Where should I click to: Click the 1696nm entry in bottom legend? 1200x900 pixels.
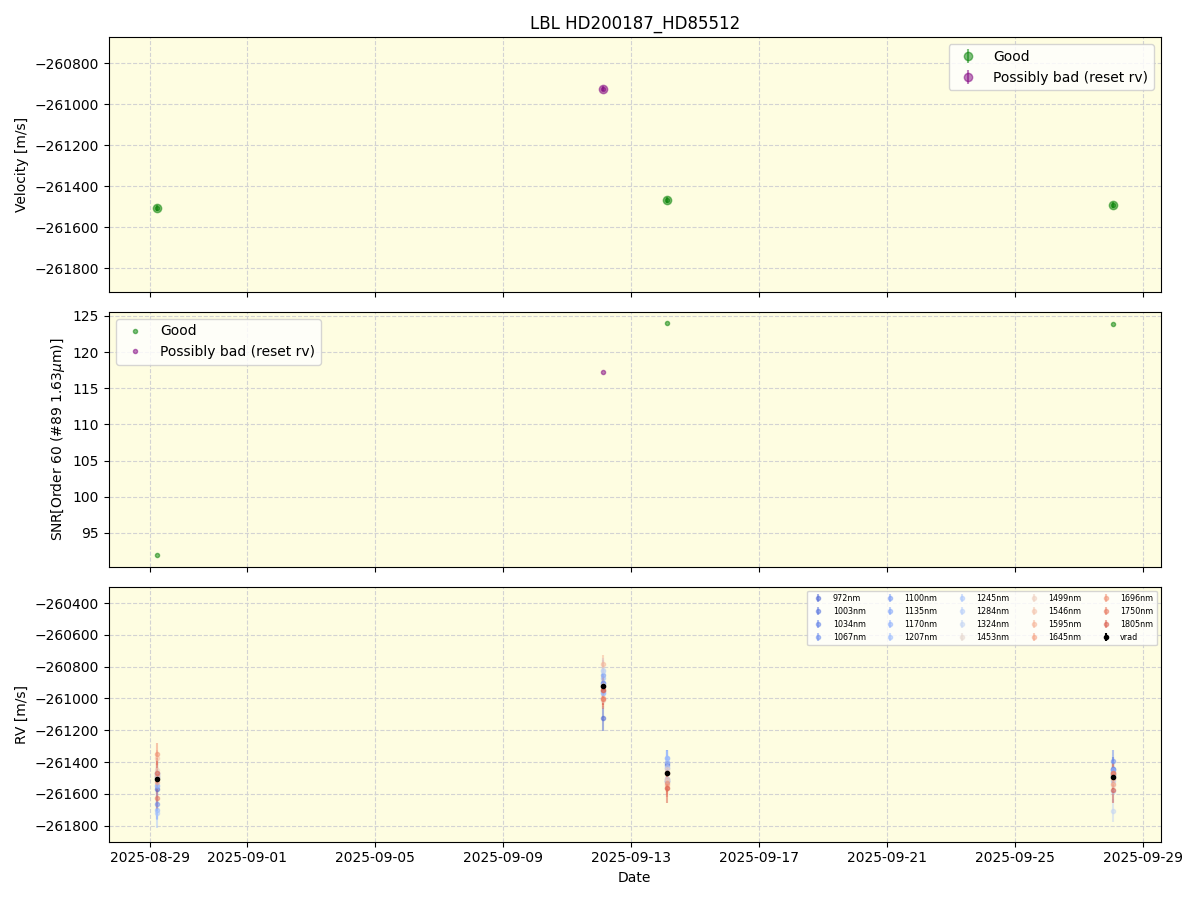(1136, 598)
